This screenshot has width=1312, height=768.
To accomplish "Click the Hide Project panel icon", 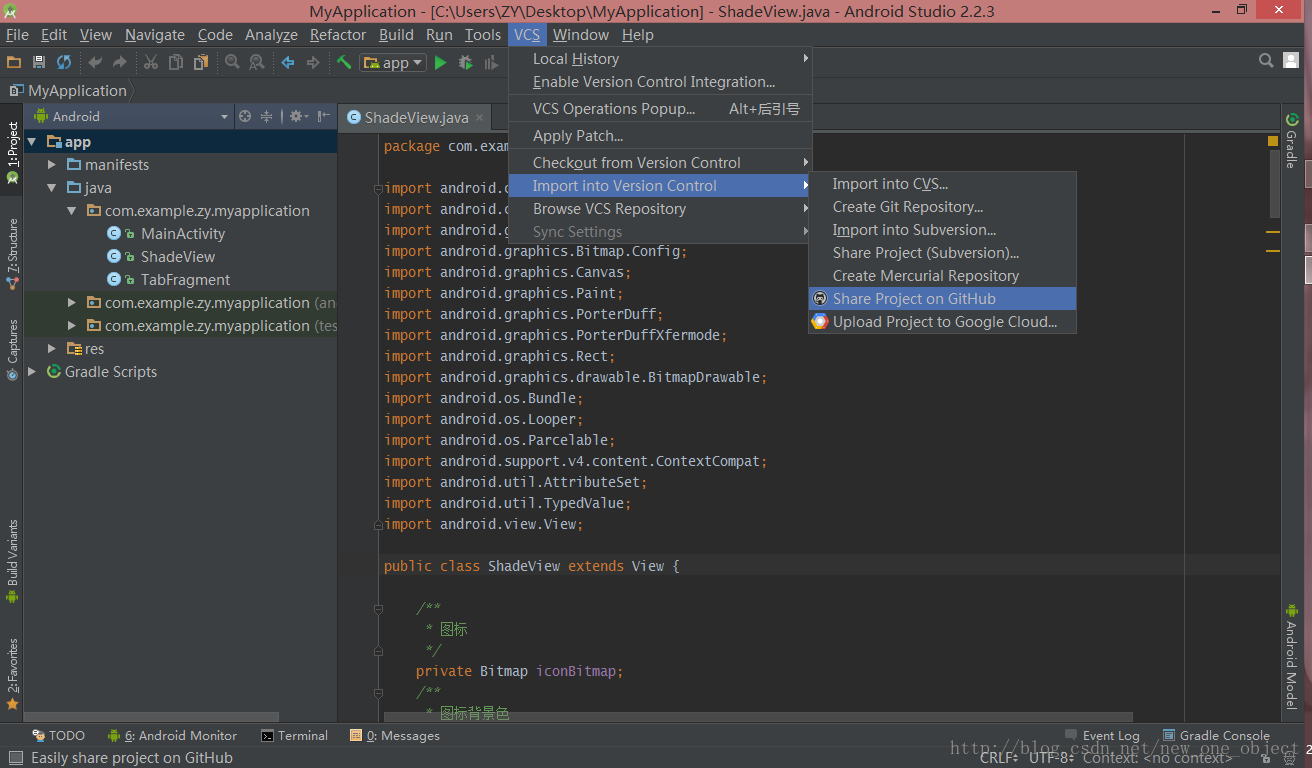I will click(324, 116).
